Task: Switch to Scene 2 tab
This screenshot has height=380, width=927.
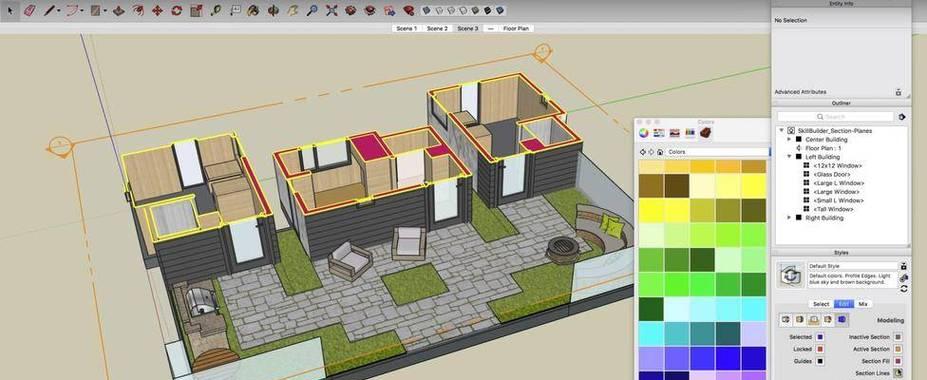Action: click(437, 28)
